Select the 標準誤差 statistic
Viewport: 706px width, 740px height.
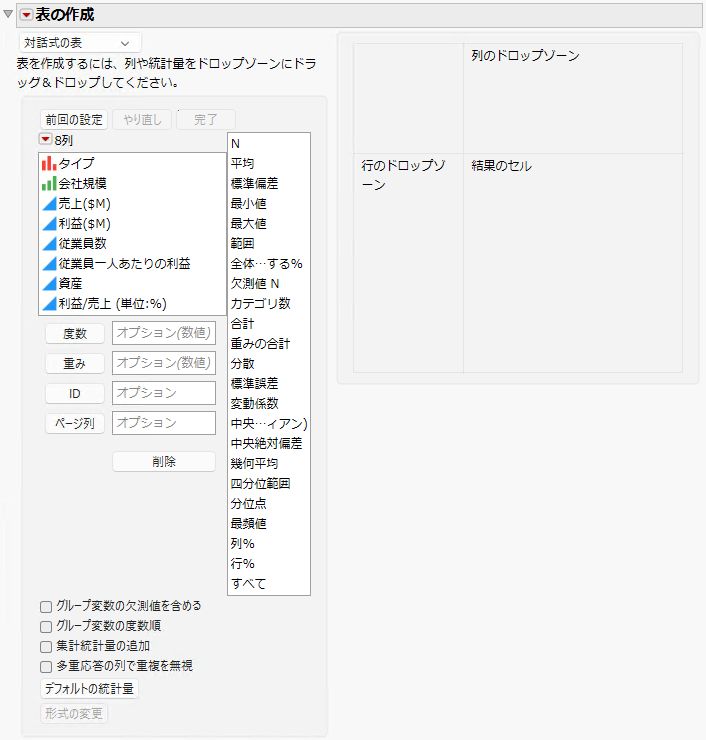254,383
